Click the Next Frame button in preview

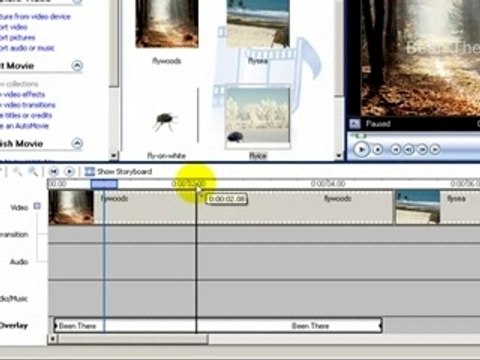[422, 150]
